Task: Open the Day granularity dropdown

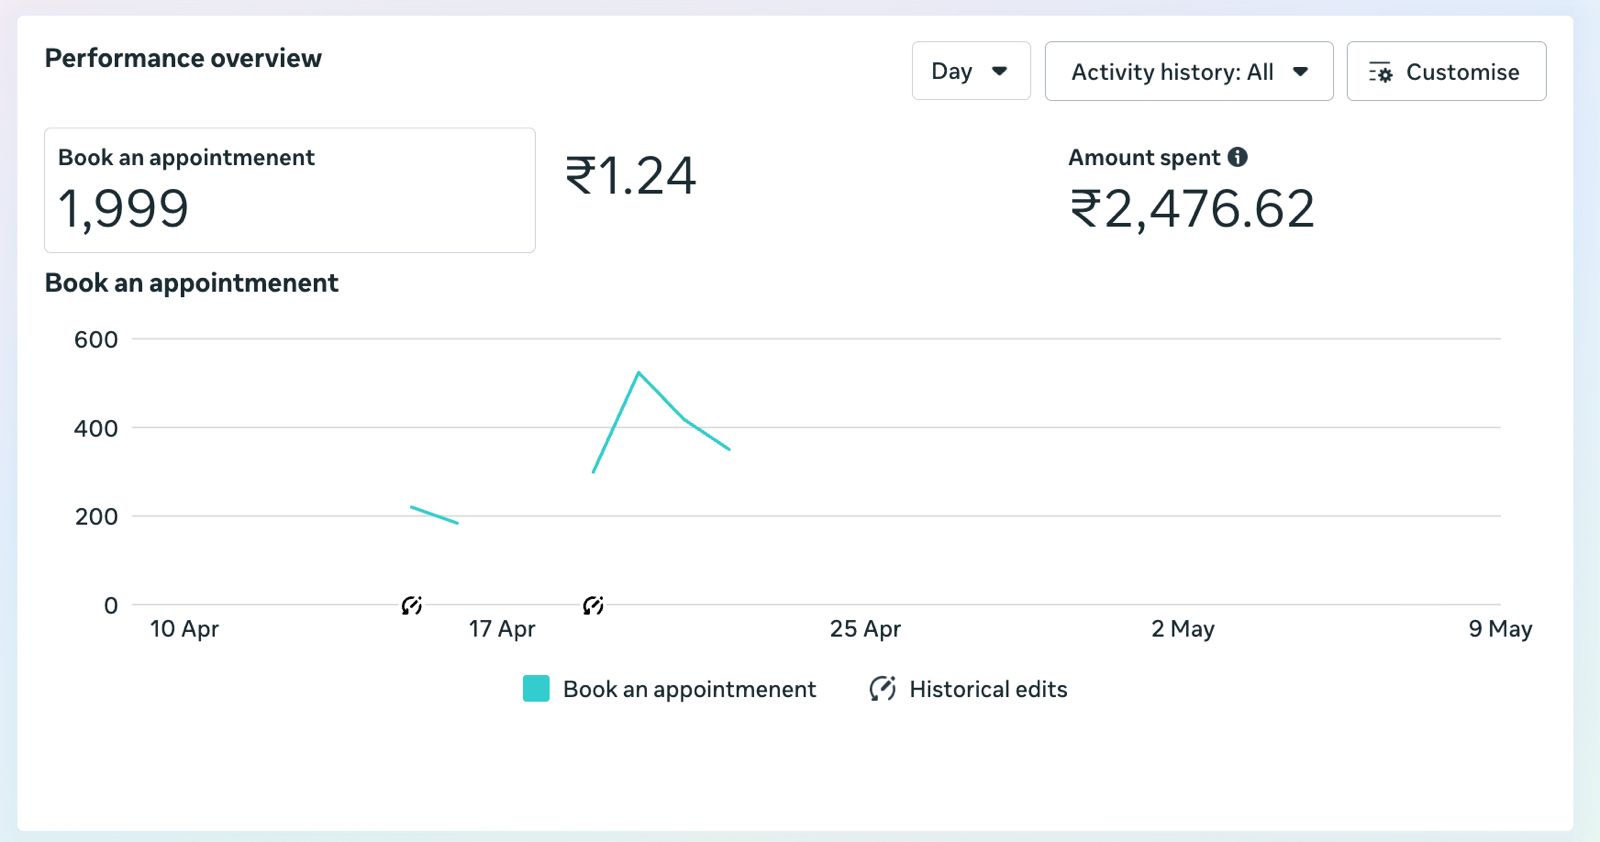Action: 971,71
